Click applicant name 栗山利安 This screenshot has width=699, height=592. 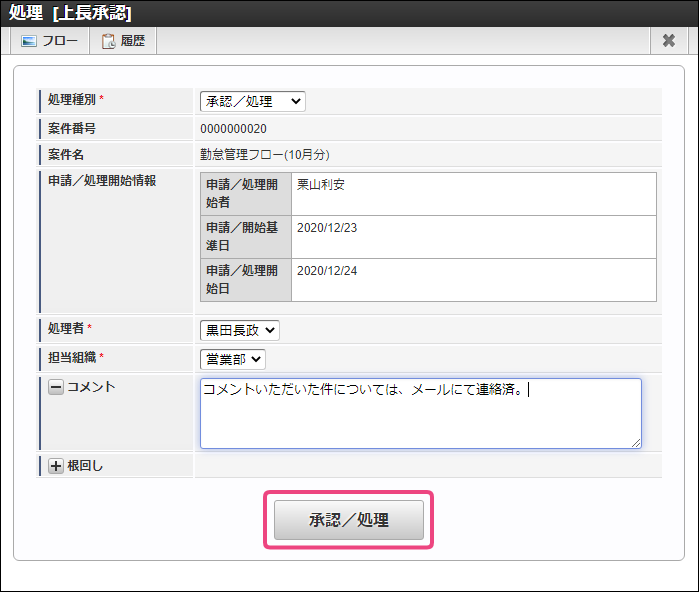pyautogui.click(x=320, y=185)
